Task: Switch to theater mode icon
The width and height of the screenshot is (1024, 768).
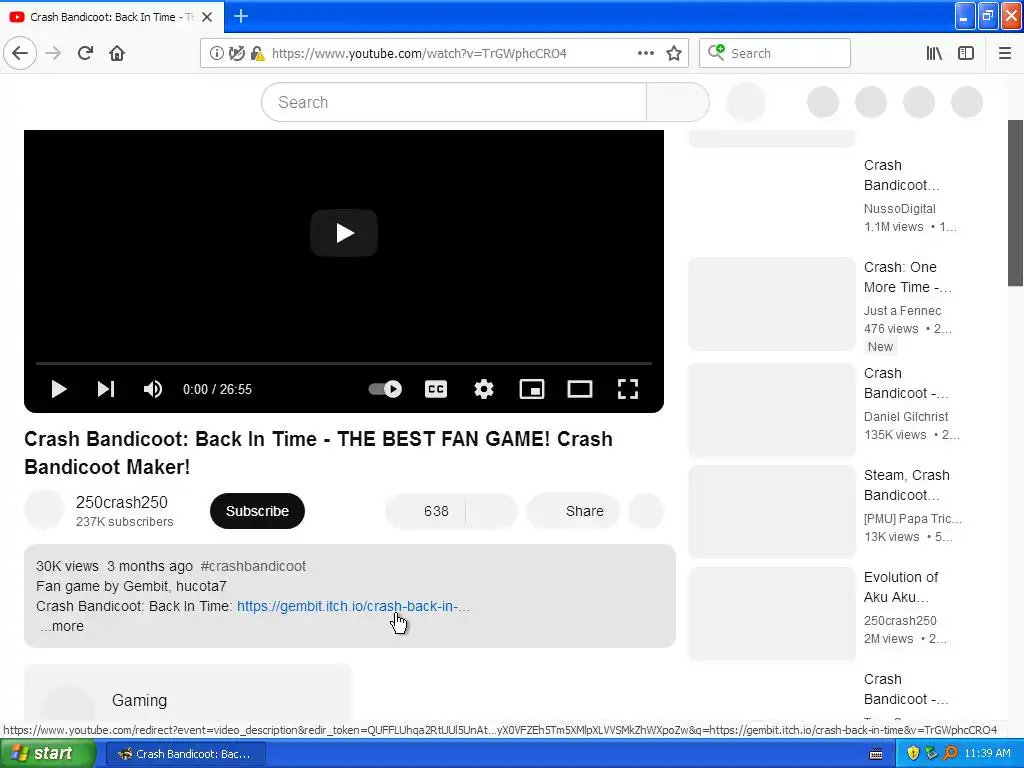Action: pos(580,389)
